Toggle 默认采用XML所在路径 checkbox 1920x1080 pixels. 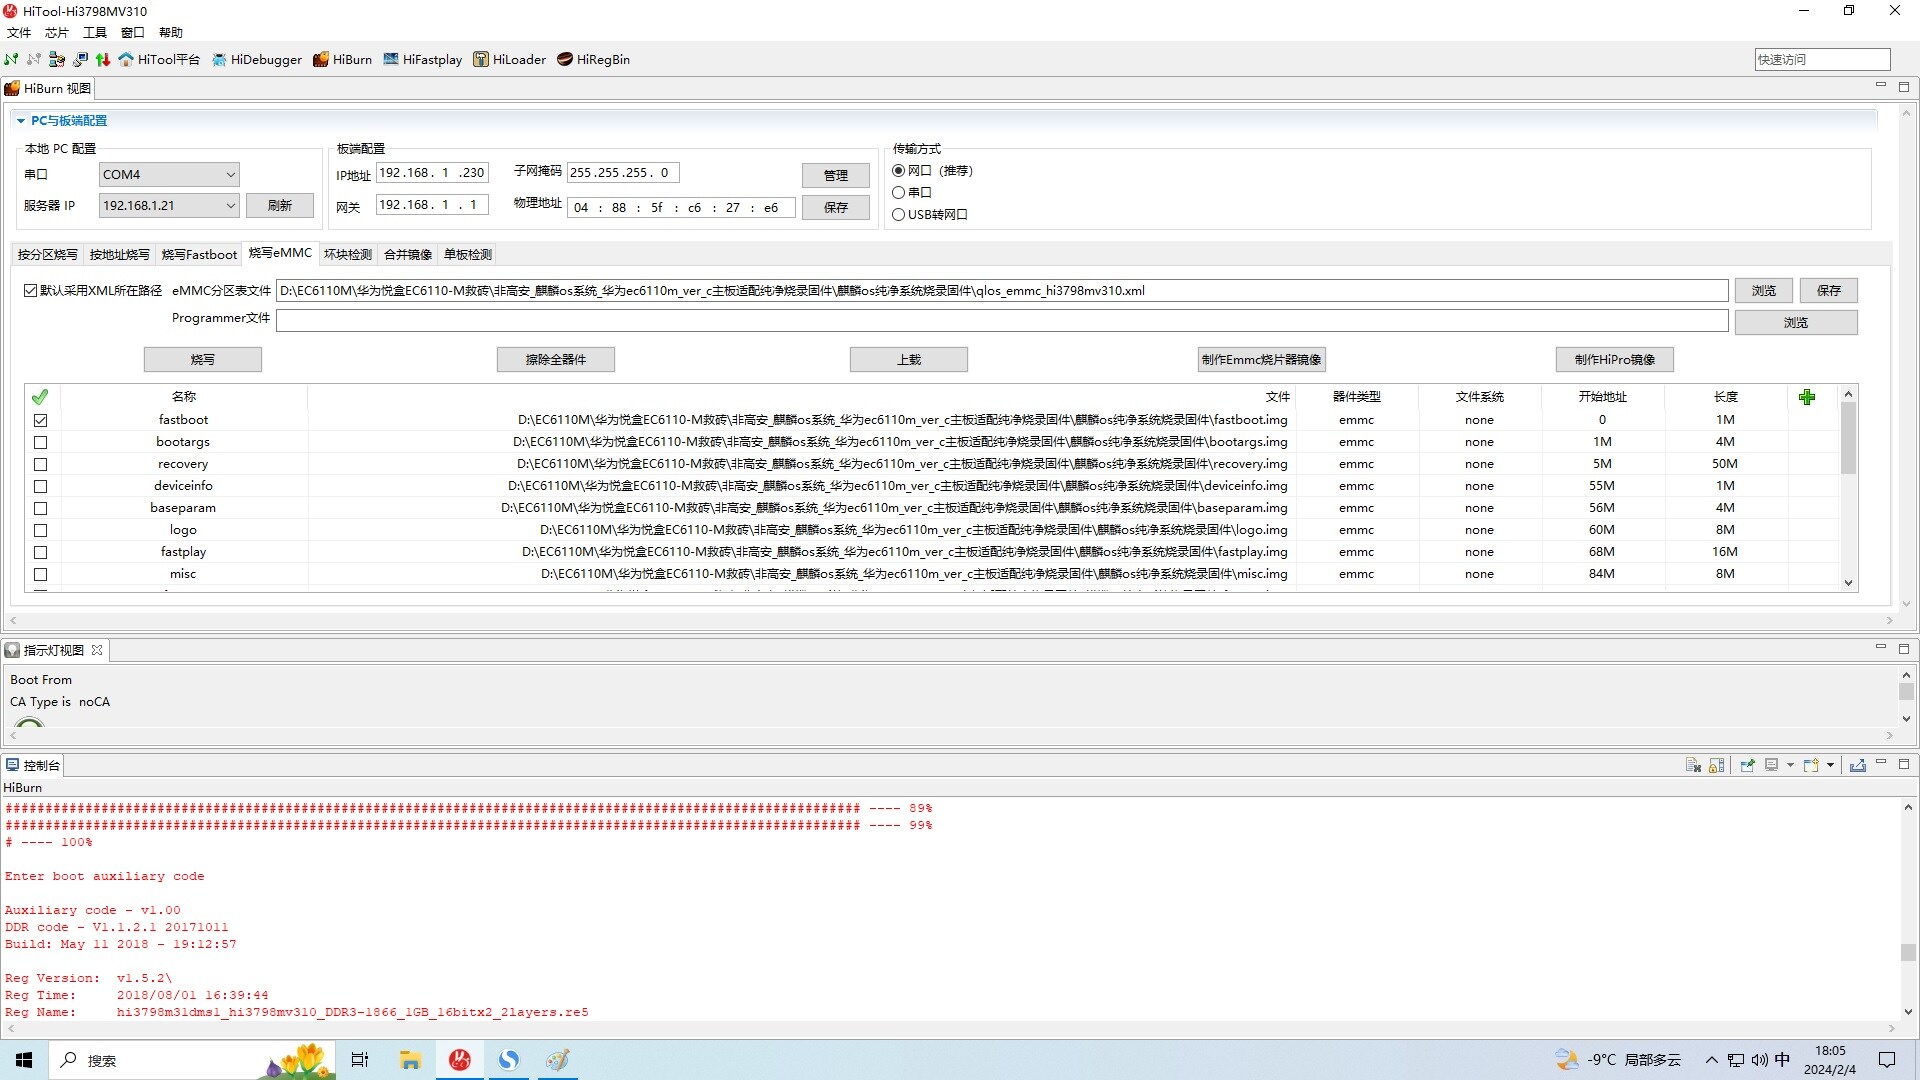point(31,291)
